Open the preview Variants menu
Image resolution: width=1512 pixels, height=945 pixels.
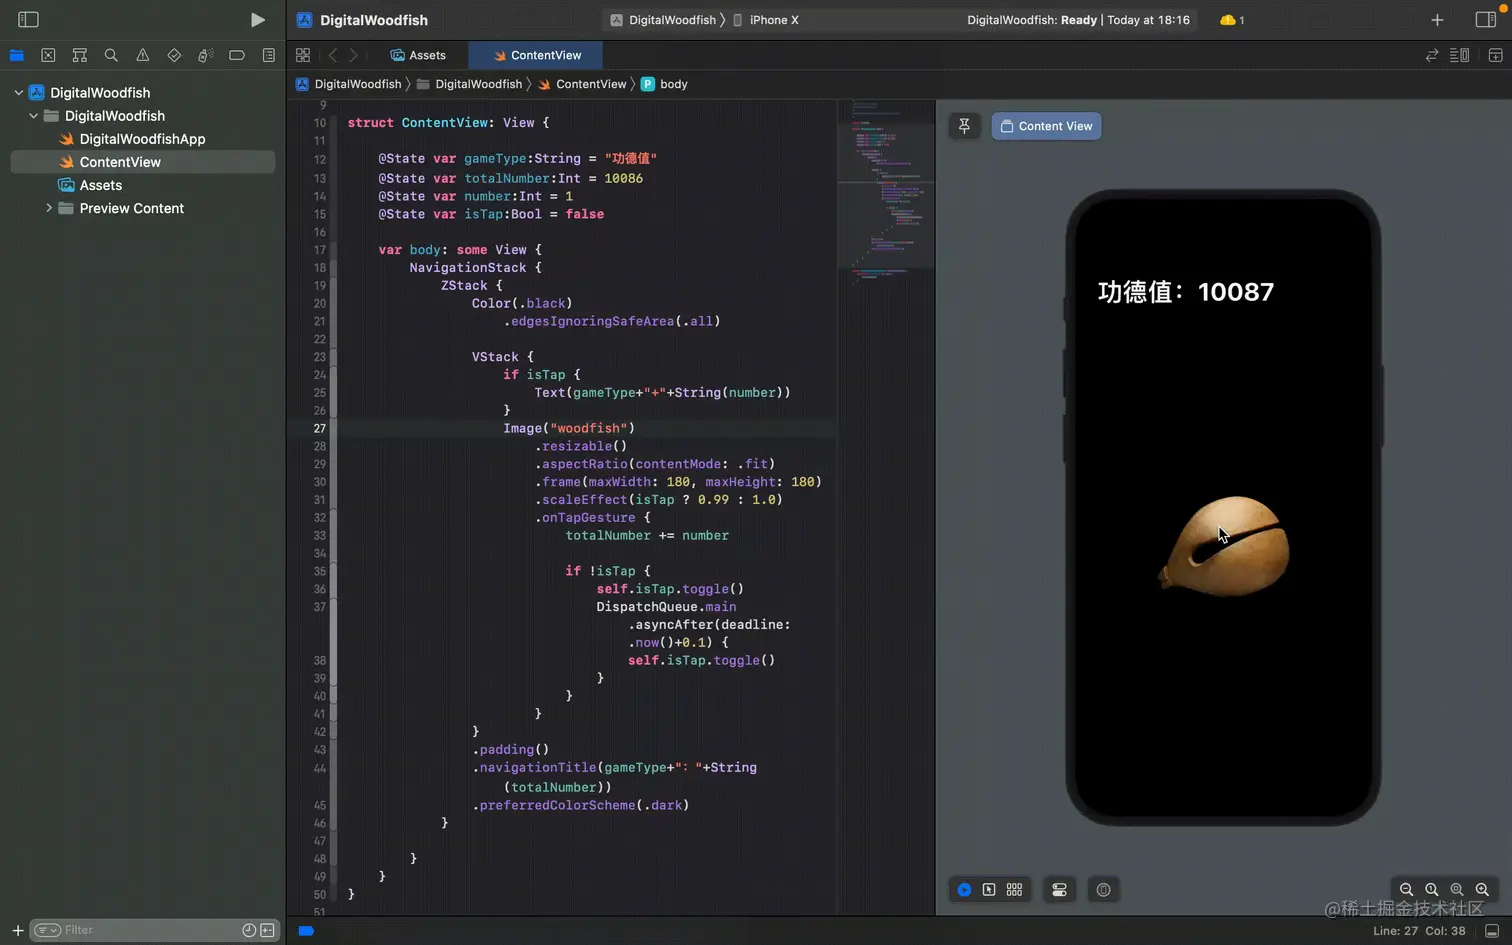(x=1014, y=890)
